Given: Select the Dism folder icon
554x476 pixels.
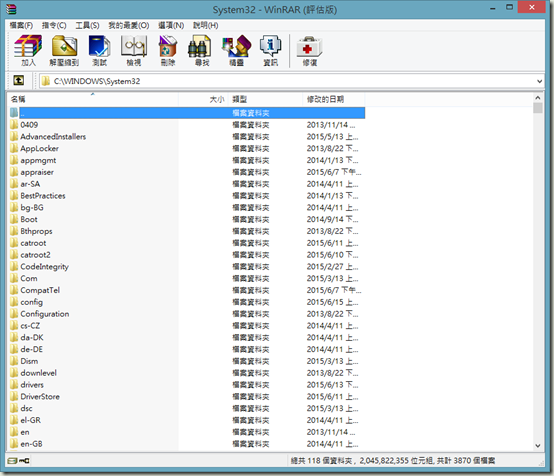Looking at the screenshot, I should click(14, 361).
